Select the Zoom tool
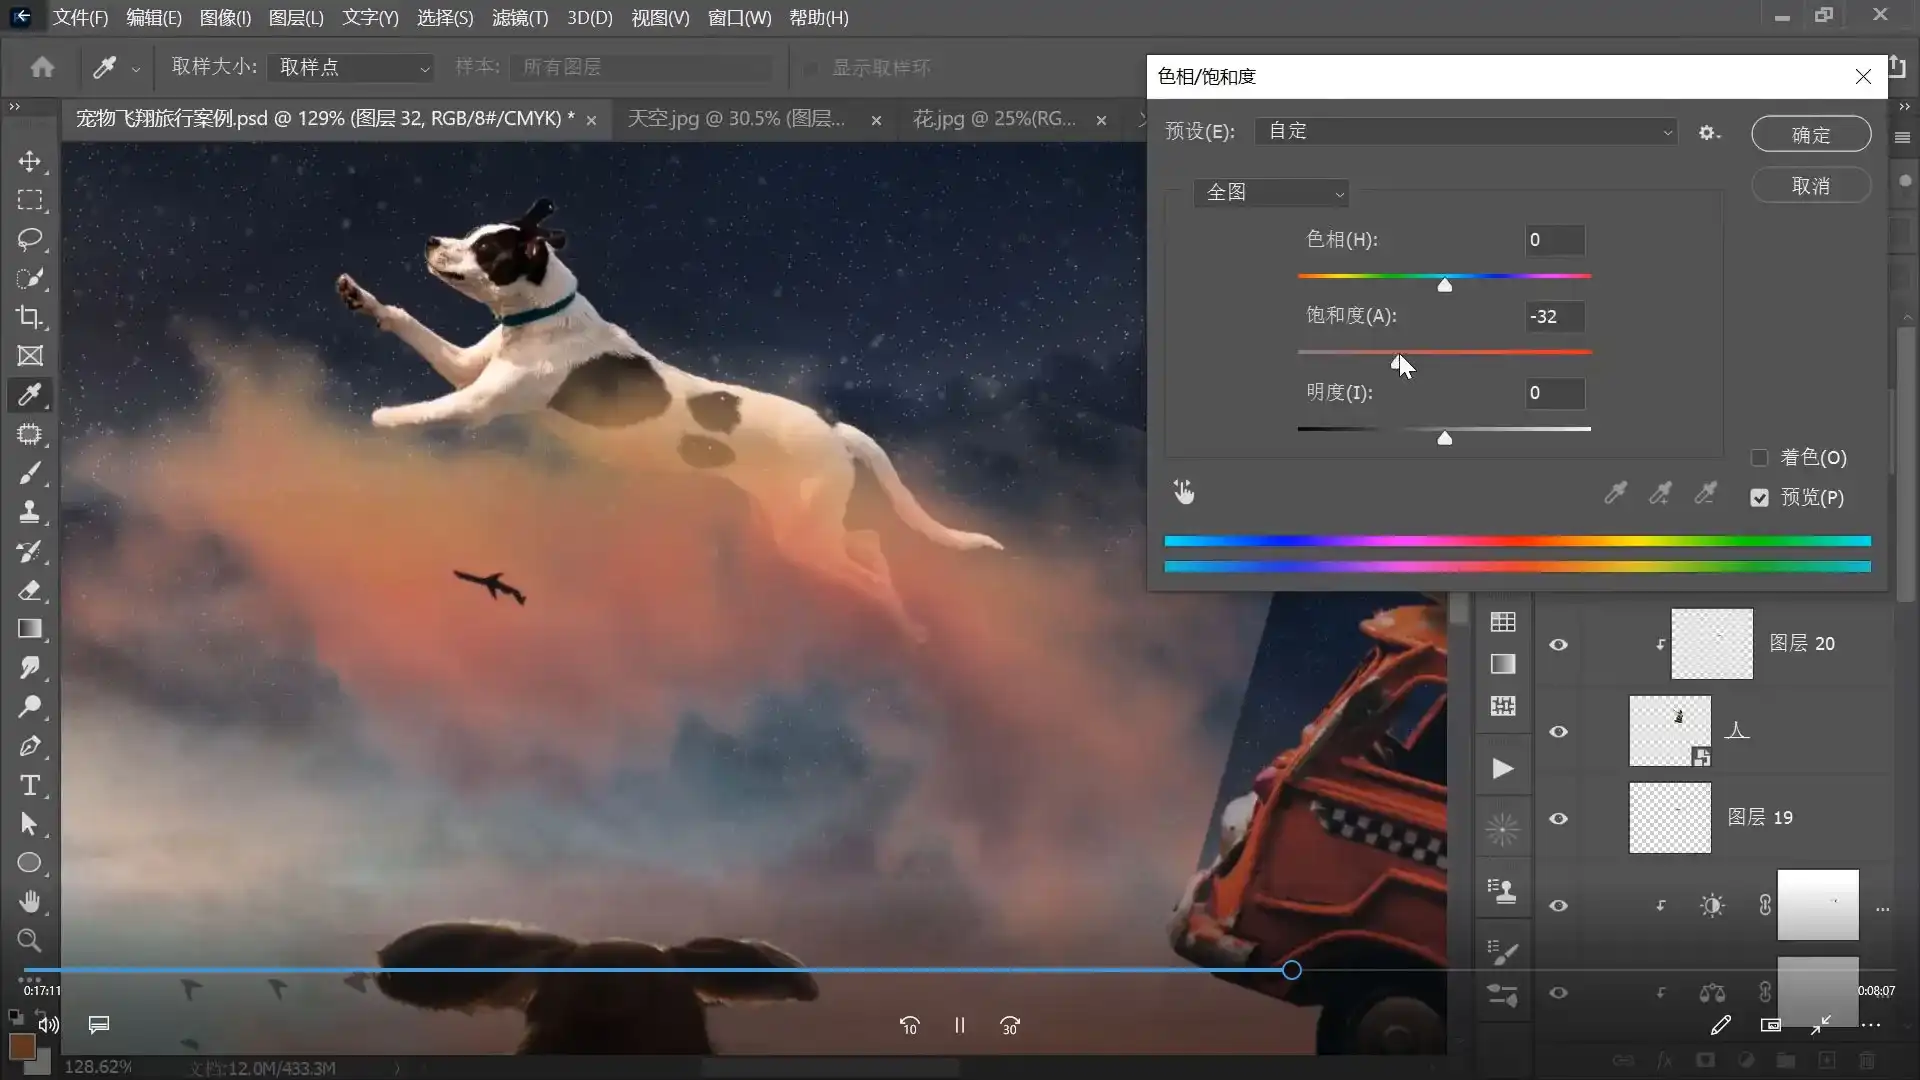Screen dimensions: 1920x1080 tap(30, 941)
